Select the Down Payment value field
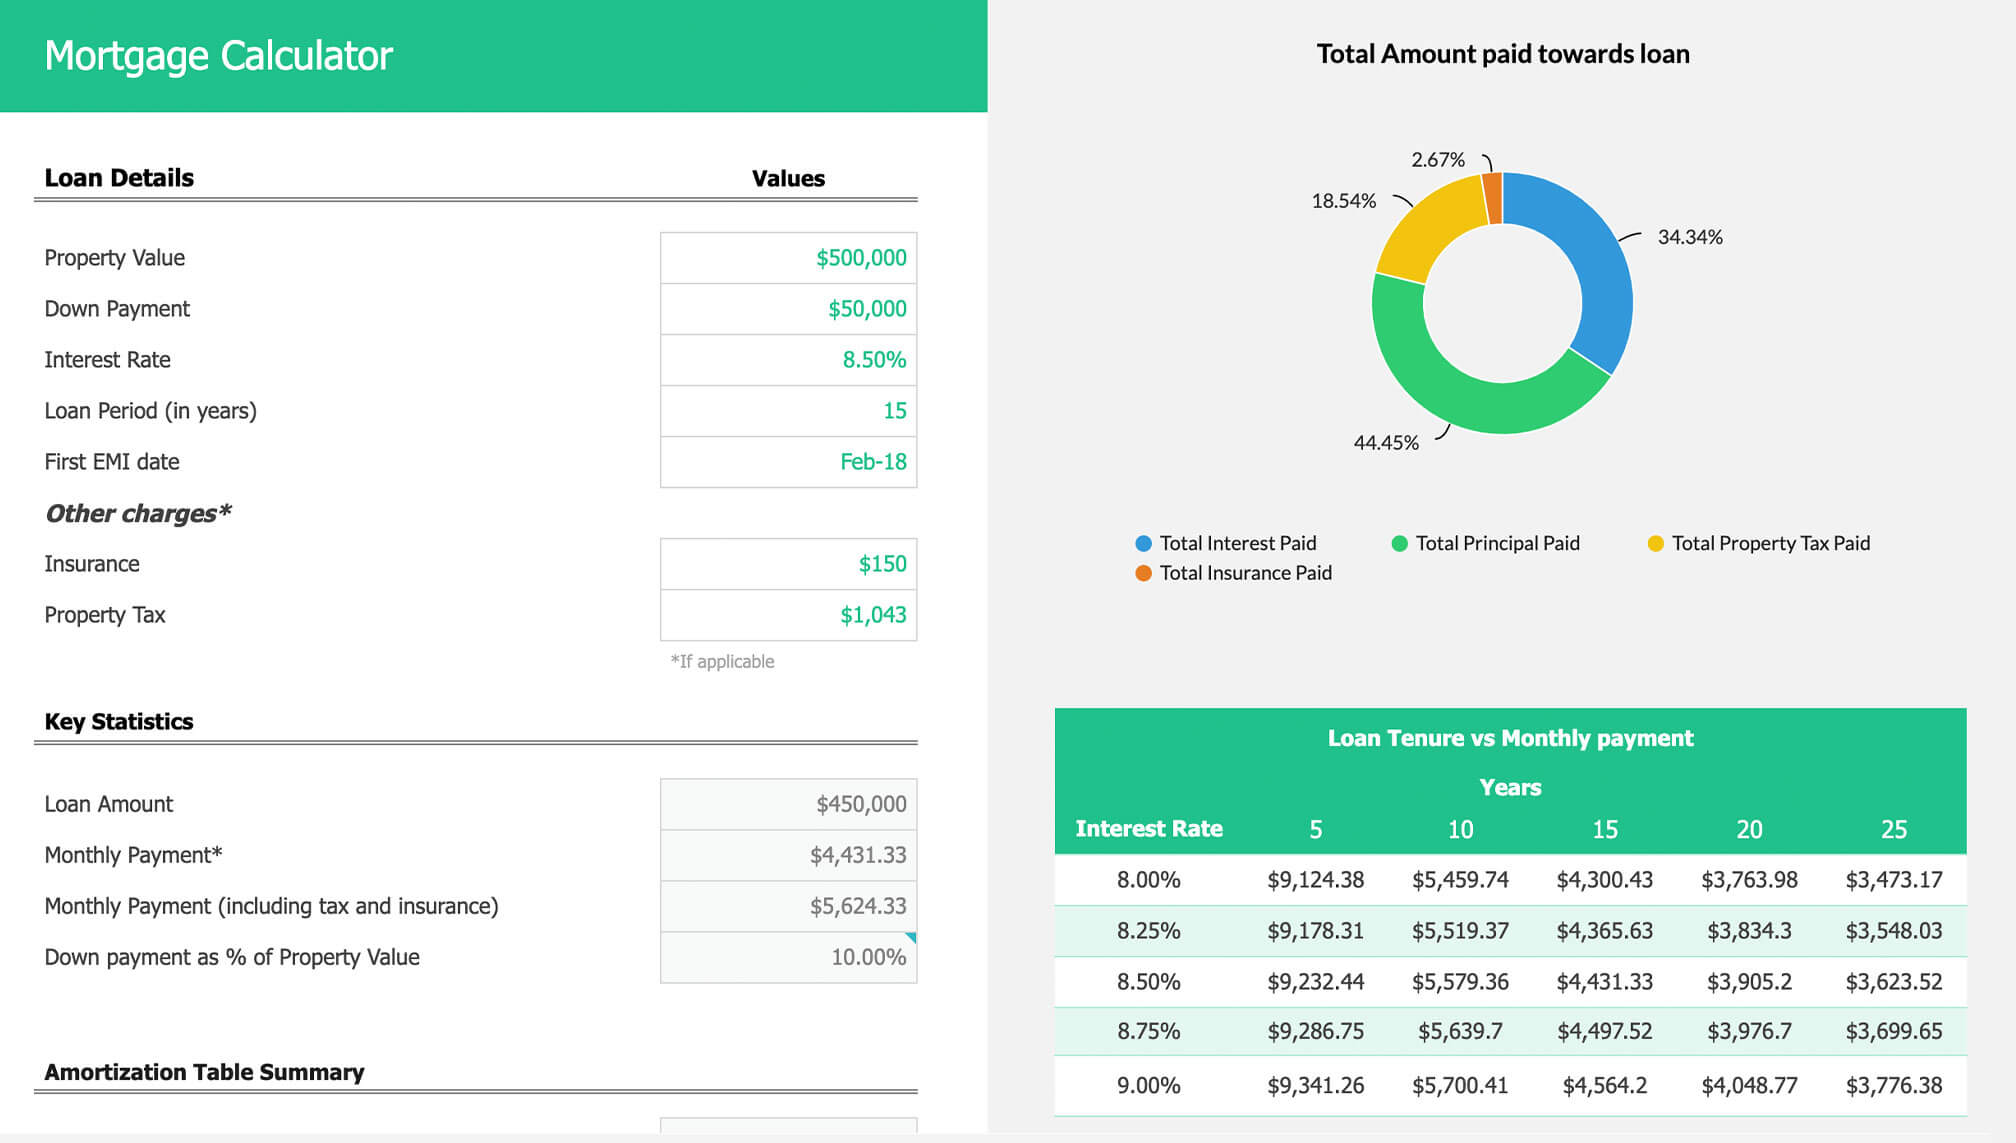This screenshot has width=2016, height=1143. [788, 309]
